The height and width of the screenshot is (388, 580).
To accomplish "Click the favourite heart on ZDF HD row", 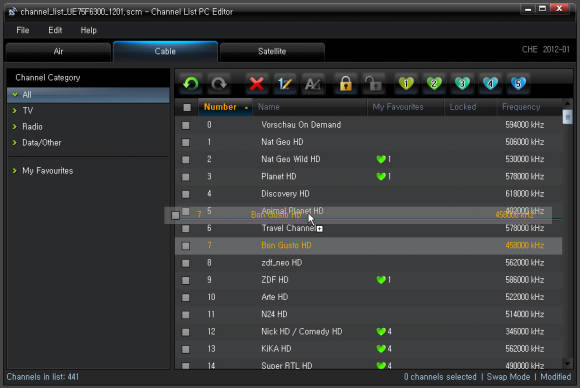I will coord(381,280).
